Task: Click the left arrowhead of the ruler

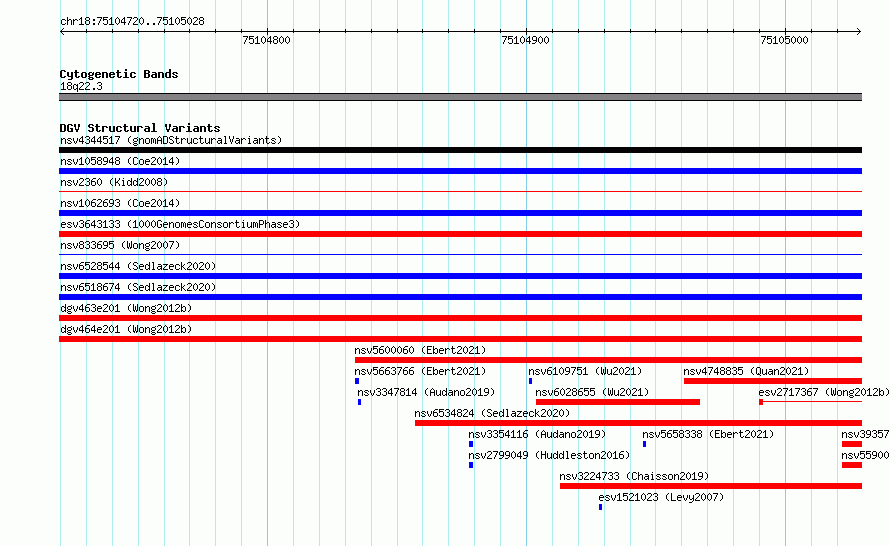Action: [62, 31]
